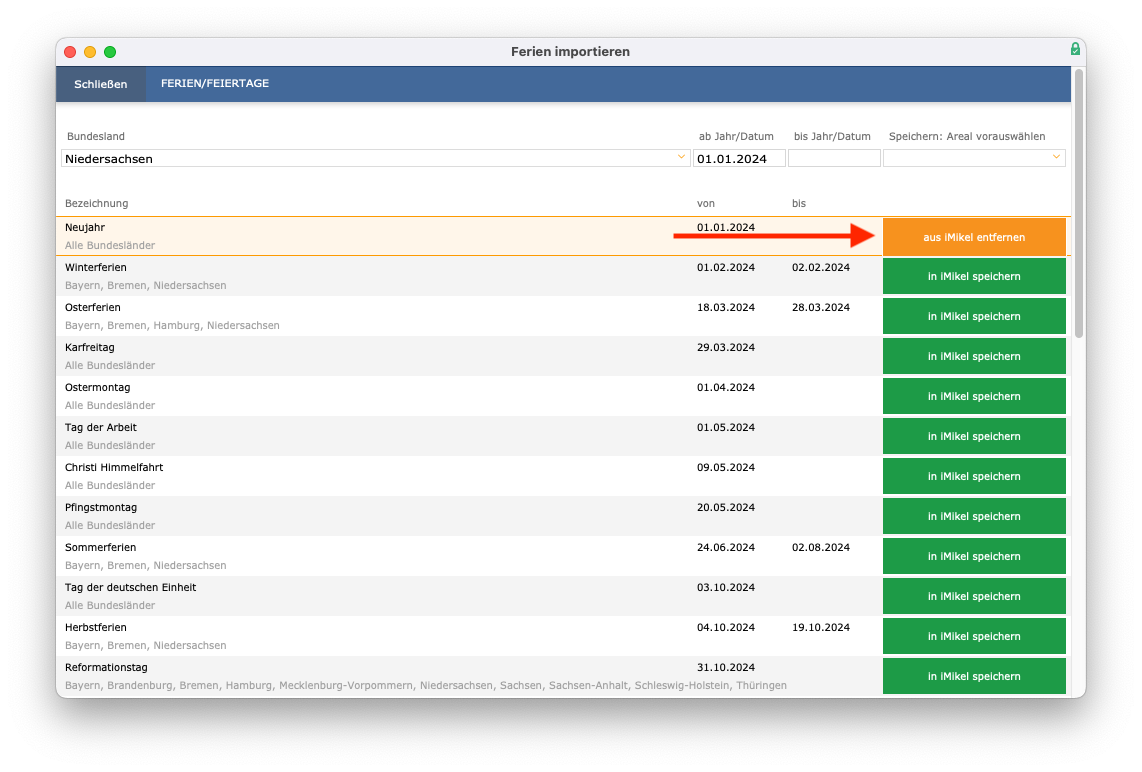
Task: Select the Ostermontag row label
Action: pyautogui.click(x=98, y=387)
